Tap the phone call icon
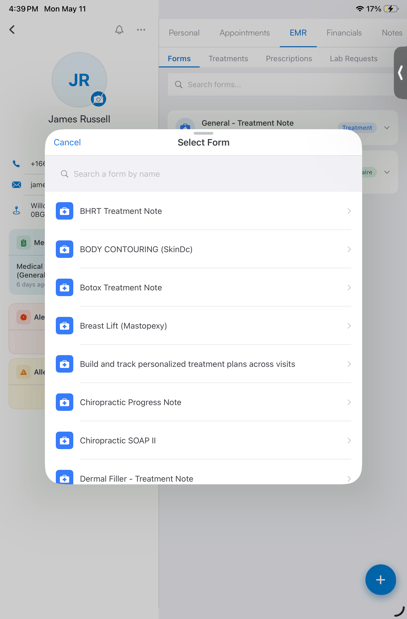The width and height of the screenshot is (407, 619). point(16,163)
